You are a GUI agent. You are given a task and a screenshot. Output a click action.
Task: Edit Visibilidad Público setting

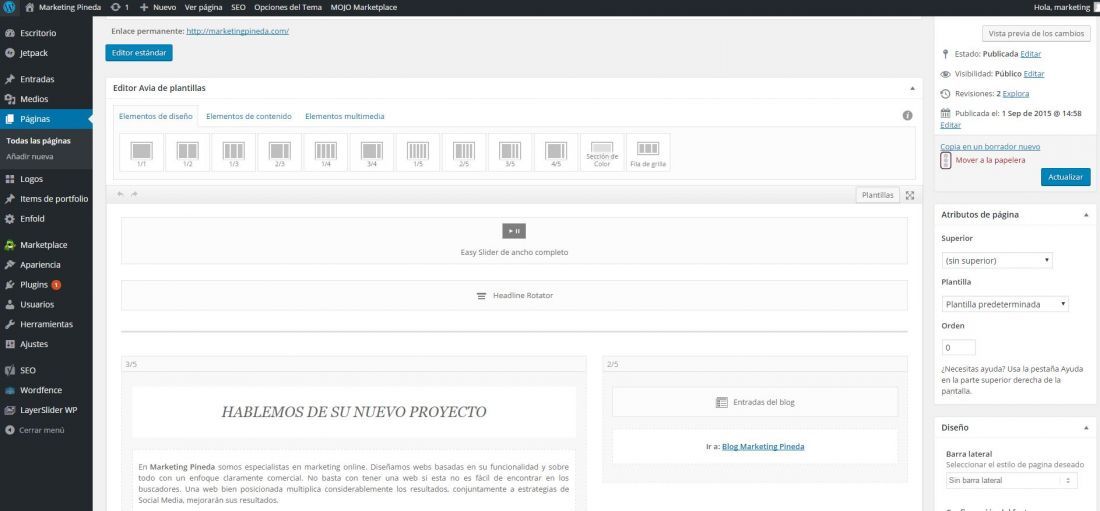1034,74
